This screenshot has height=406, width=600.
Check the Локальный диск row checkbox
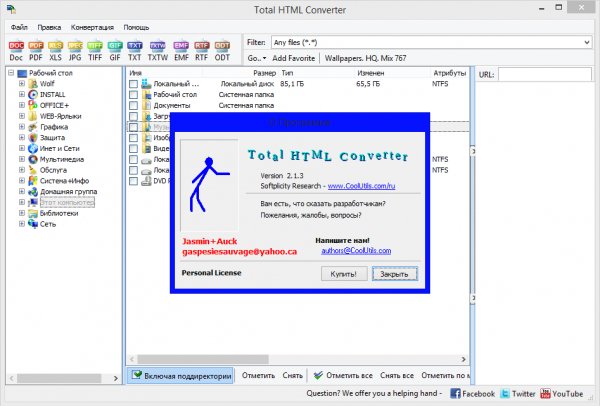click(x=134, y=84)
